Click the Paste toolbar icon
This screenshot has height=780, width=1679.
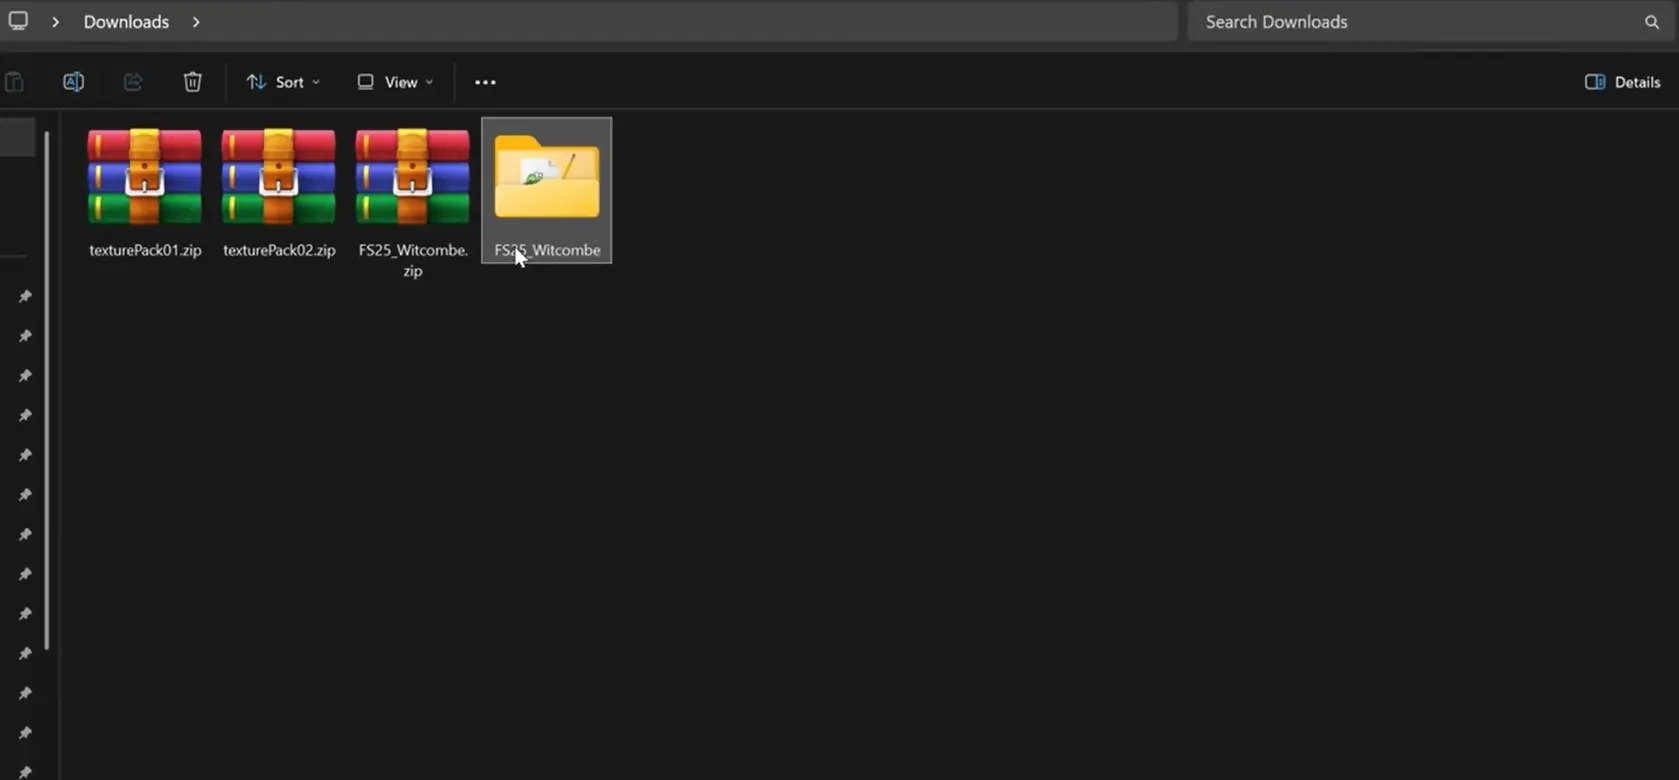click(x=14, y=82)
